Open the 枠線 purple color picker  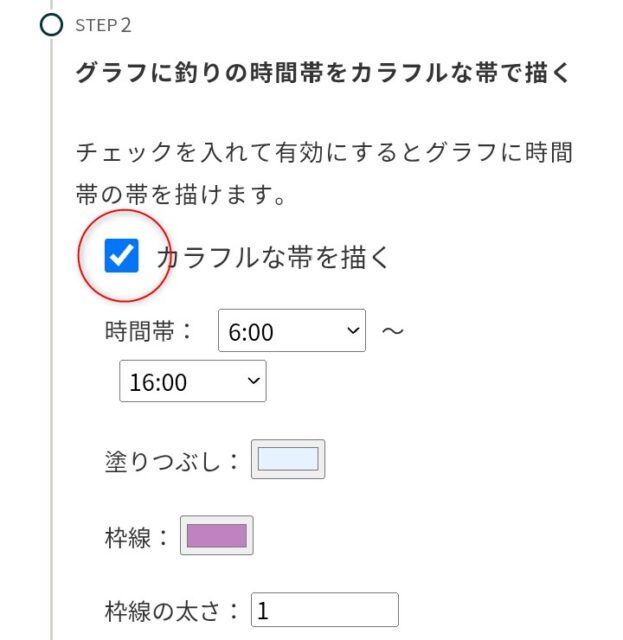(x=216, y=536)
